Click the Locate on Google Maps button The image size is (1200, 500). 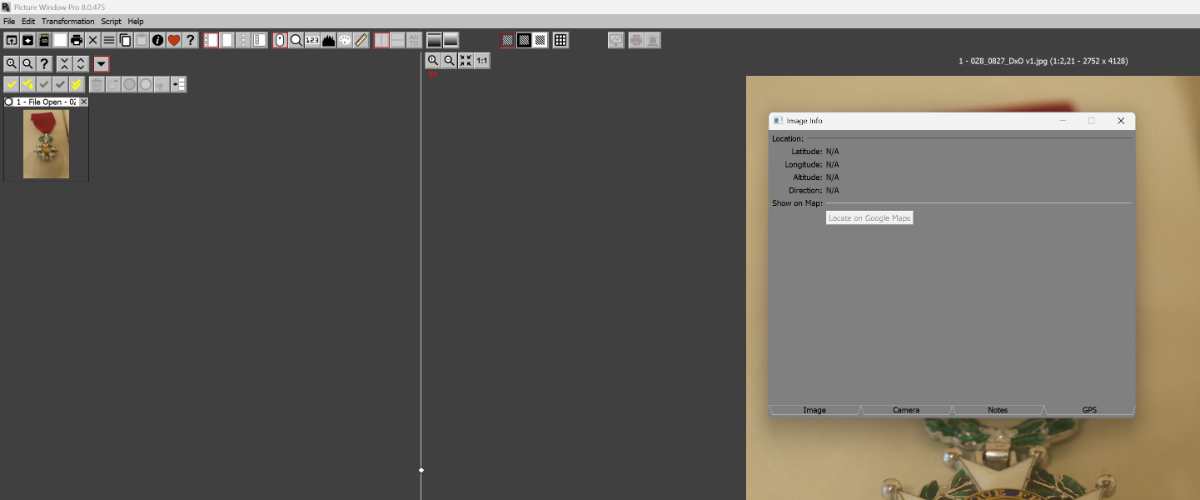(869, 218)
